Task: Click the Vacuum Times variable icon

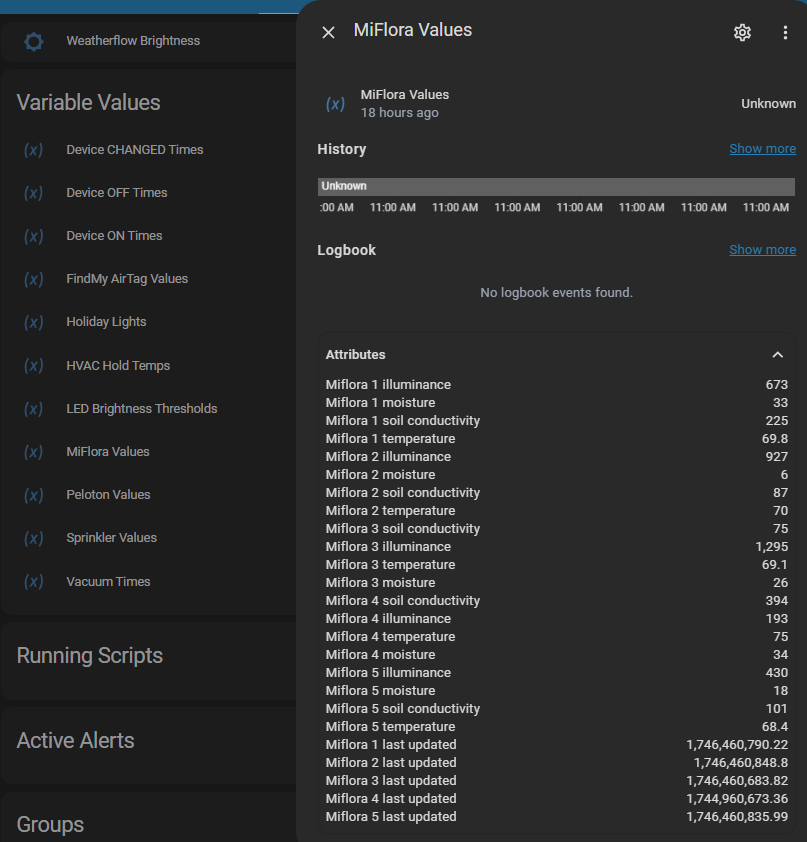Action: 34,582
